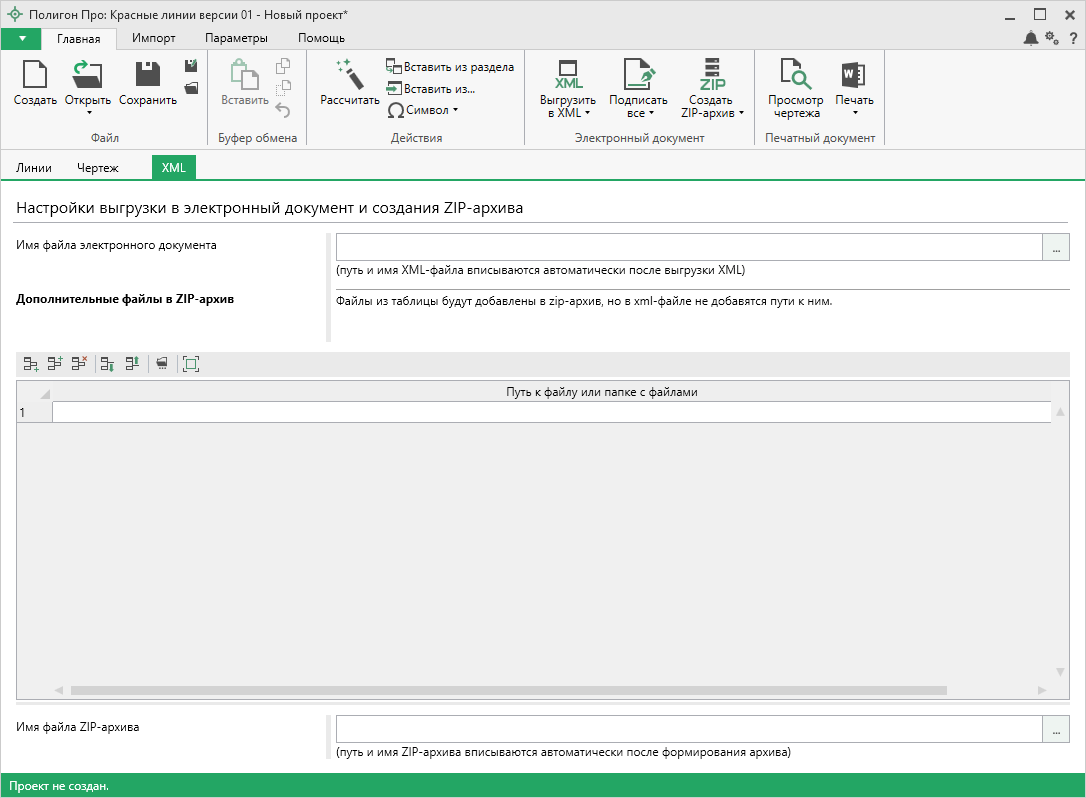Switch to the Чертеж tab
Image resolution: width=1086 pixels, height=798 pixels.
coord(98,168)
